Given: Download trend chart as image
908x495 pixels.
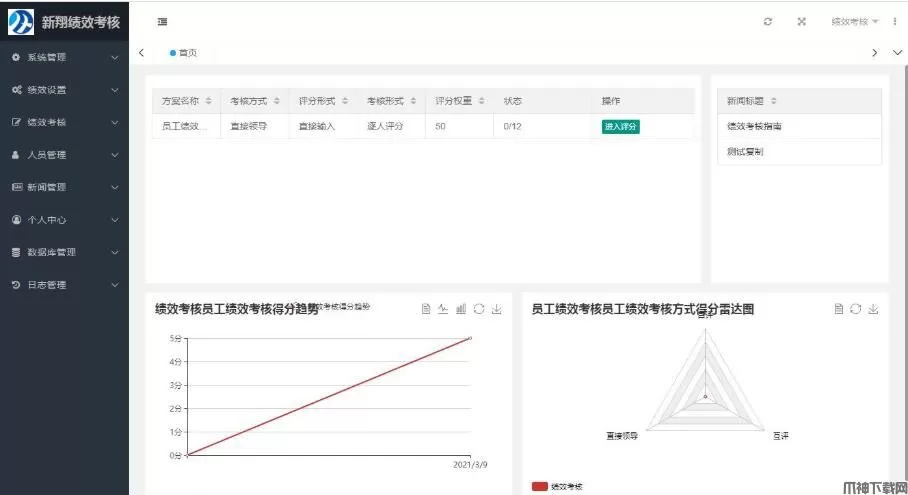Looking at the screenshot, I should point(497,309).
